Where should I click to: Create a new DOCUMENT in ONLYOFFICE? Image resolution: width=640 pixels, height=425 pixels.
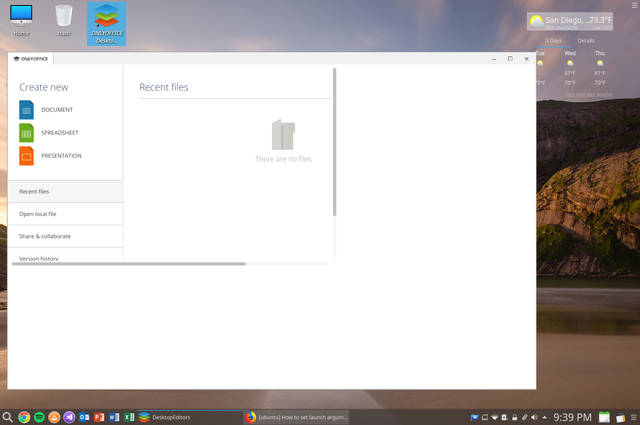pyautogui.click(x=46, y=110)
